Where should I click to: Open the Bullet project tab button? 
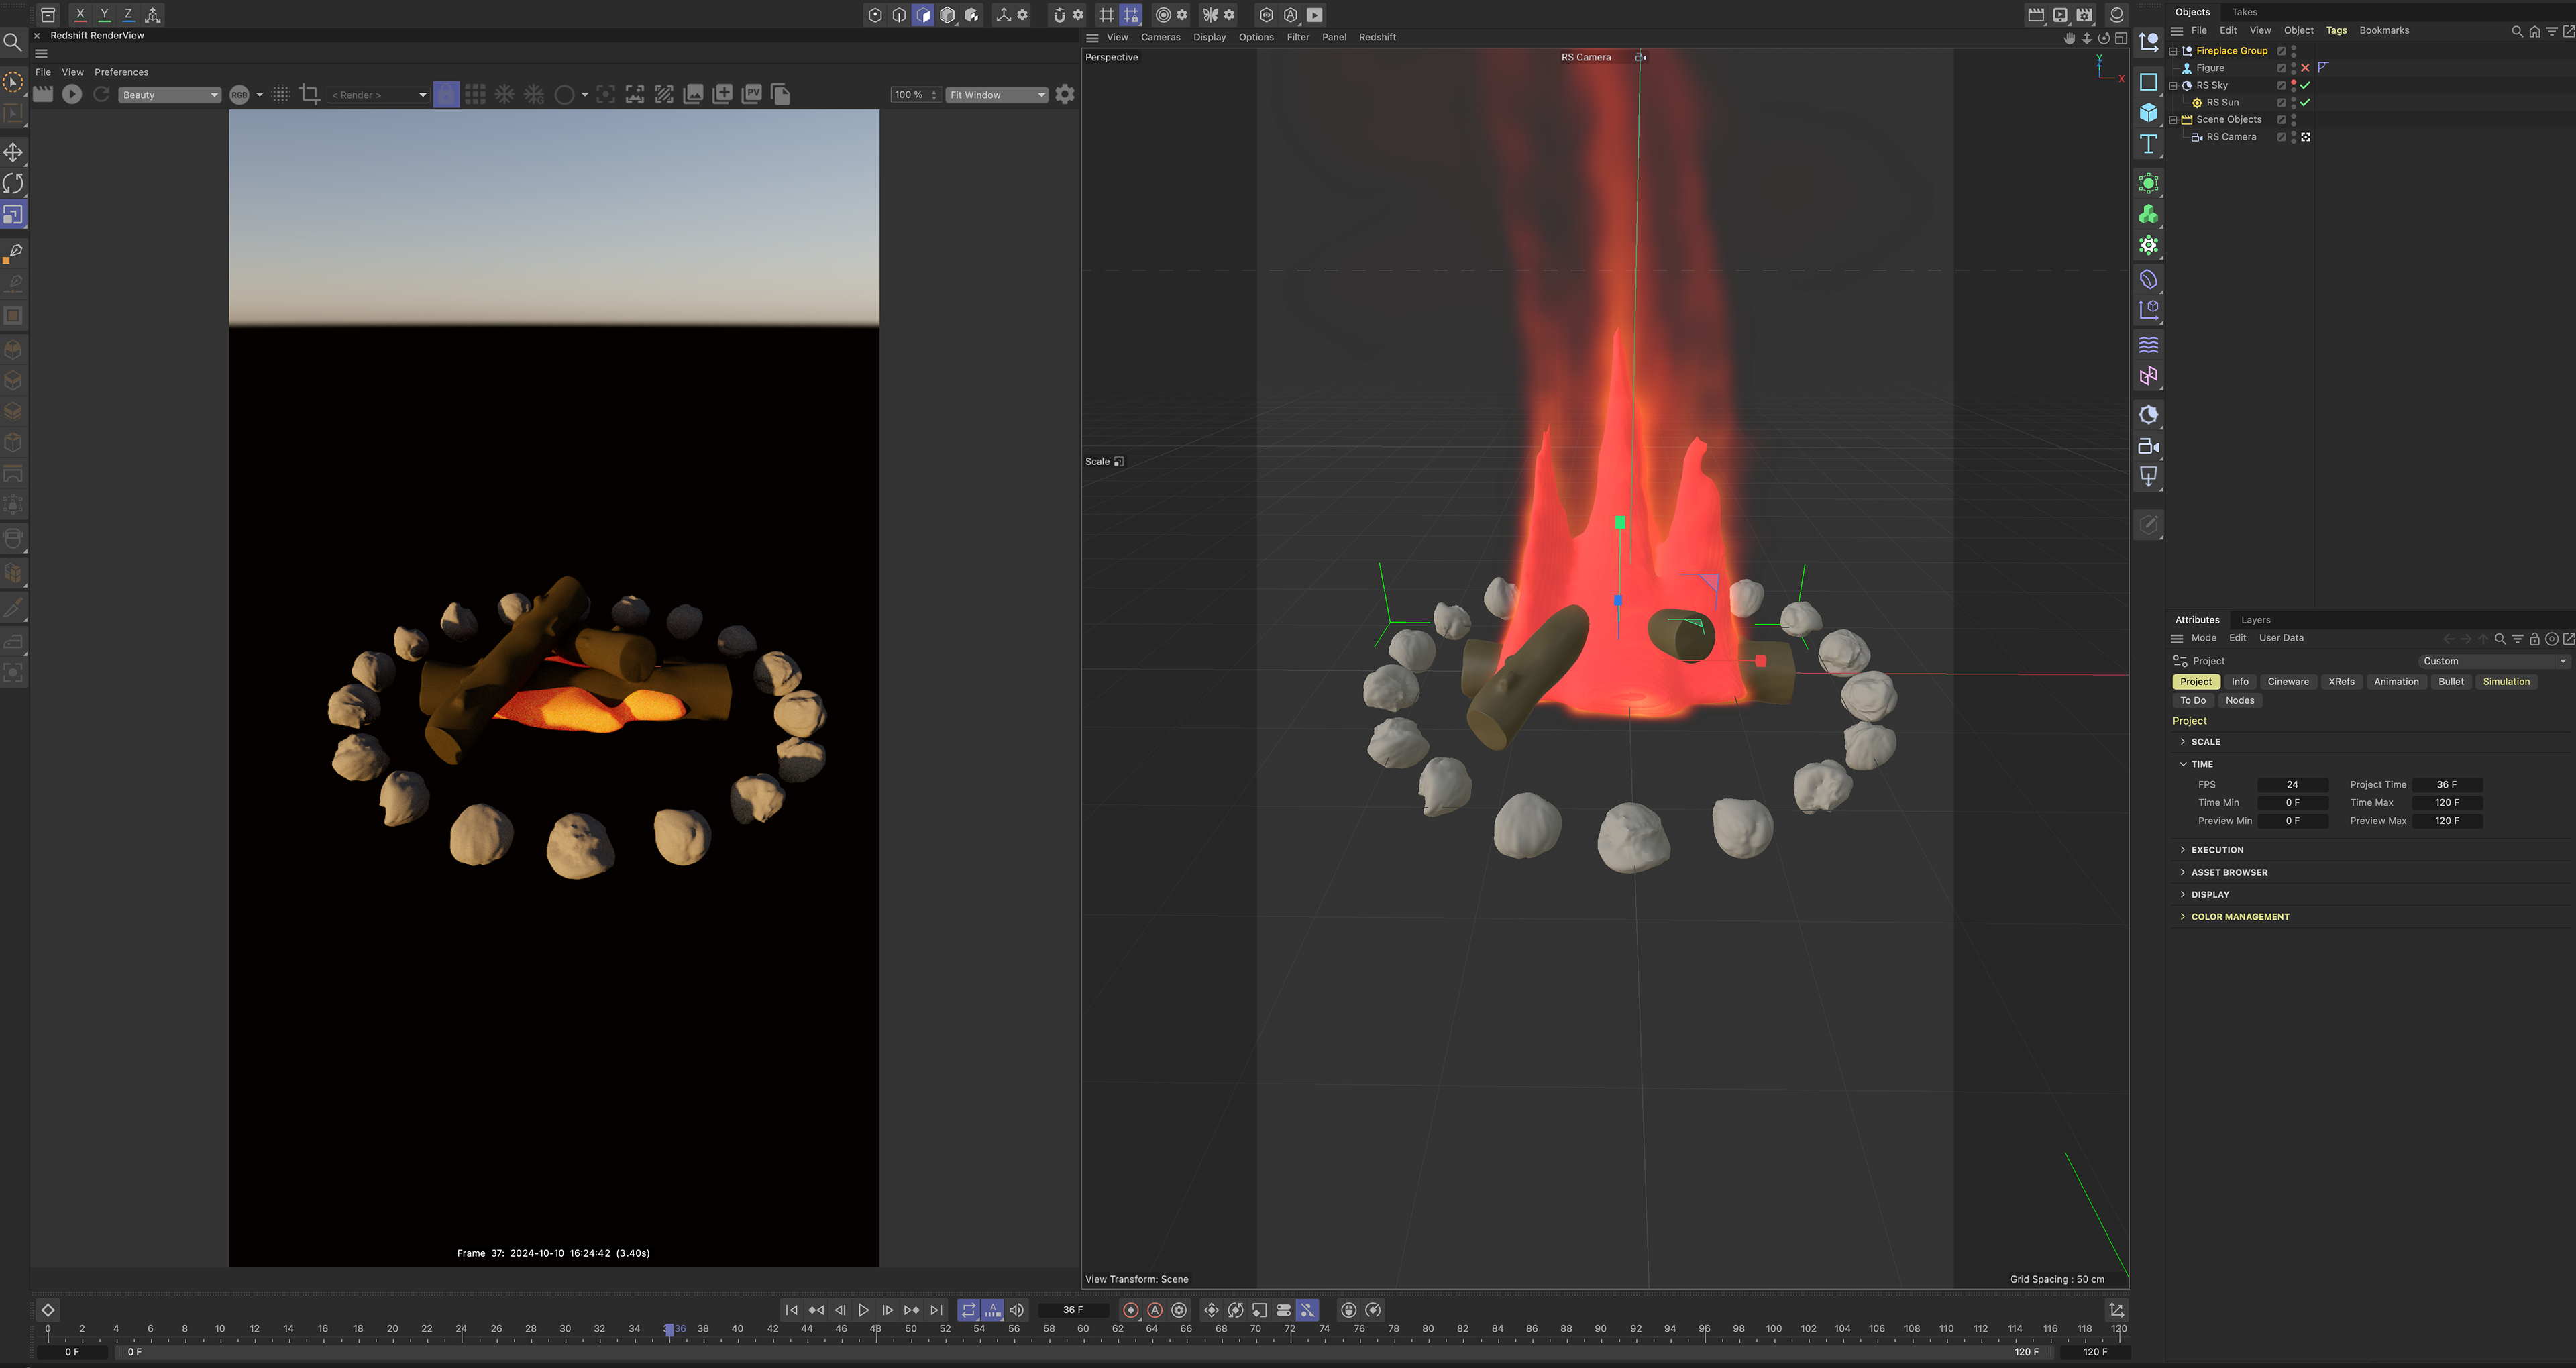click(x=2451, y=682)
